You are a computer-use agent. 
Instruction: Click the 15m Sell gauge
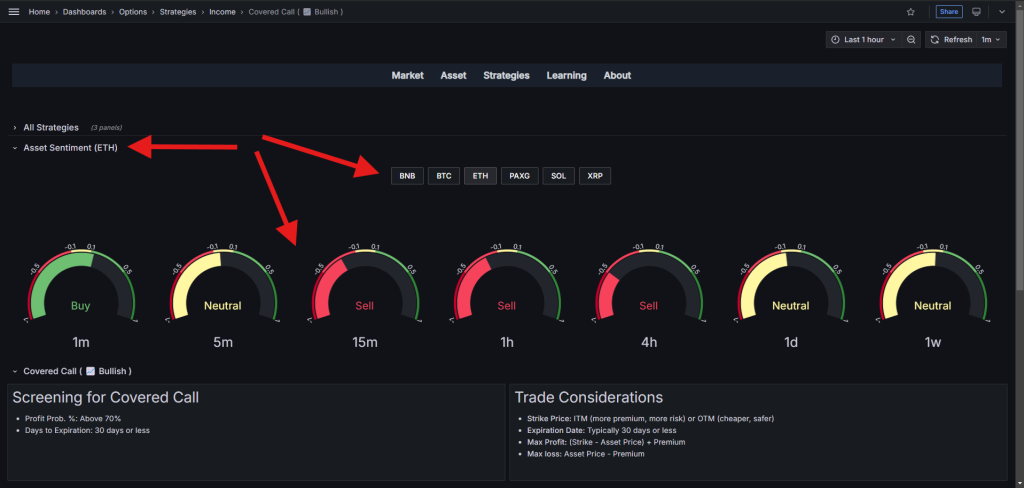click(364, 285)
